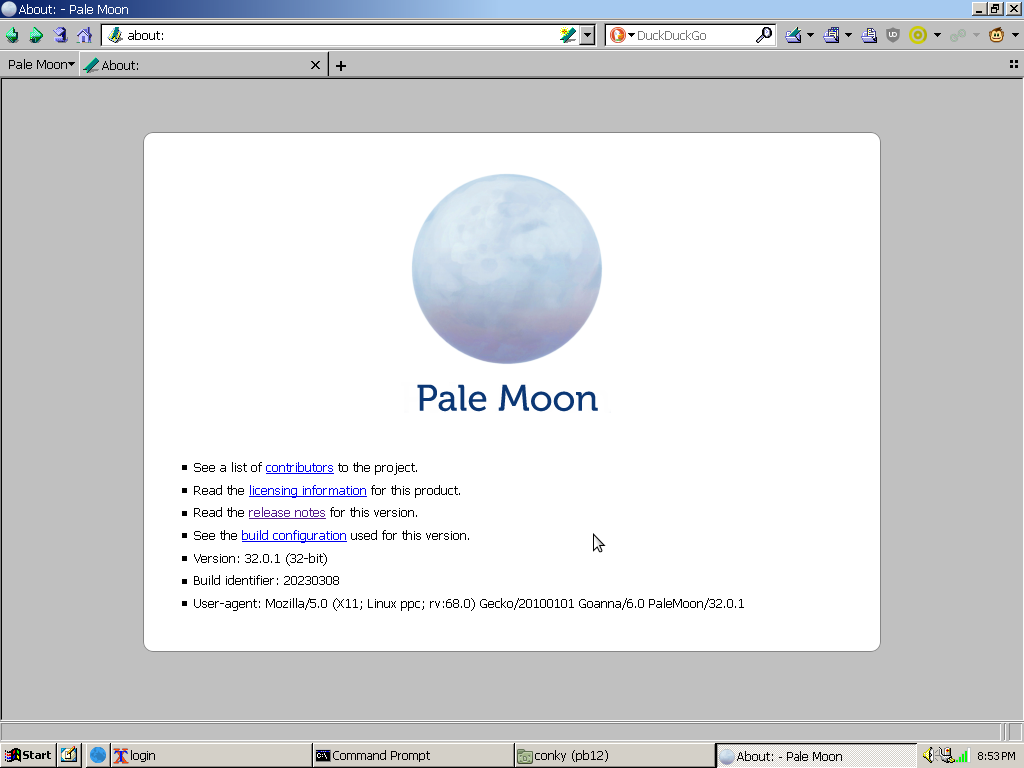Click the Greasemonkey monkey face icon
The image size is (1024, 768).
click(996, 35)
